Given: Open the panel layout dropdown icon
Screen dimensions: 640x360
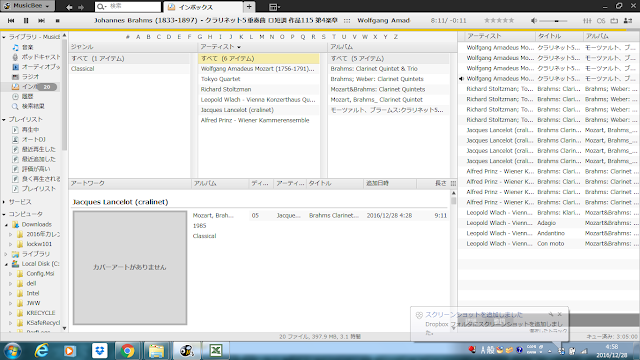Looking at the screenshot, I should pyautogui.click(x=274, y=7).
